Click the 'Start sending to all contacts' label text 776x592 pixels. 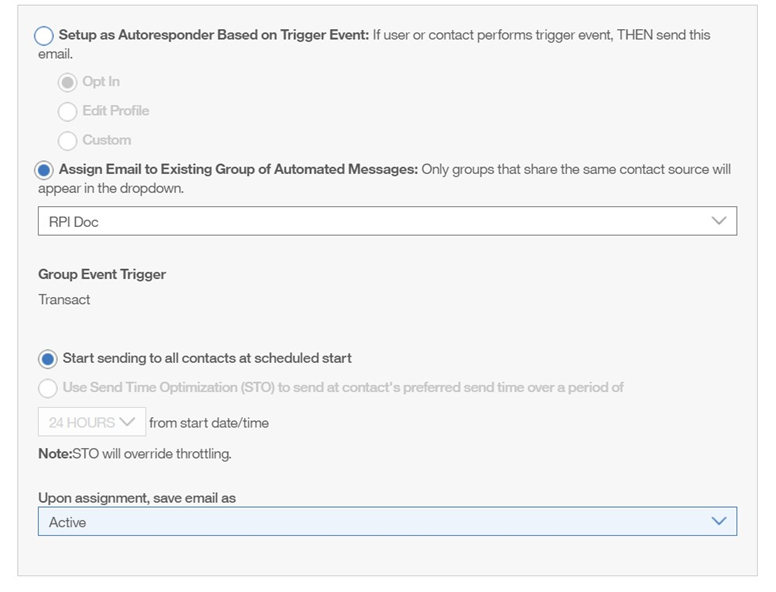207,358
